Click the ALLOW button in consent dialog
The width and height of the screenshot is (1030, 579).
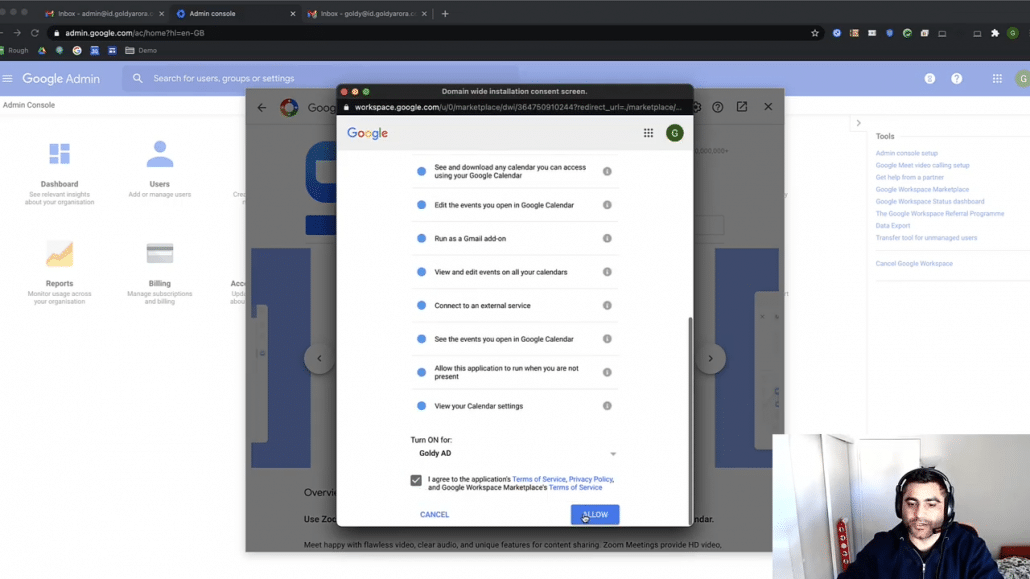[594, 515]
